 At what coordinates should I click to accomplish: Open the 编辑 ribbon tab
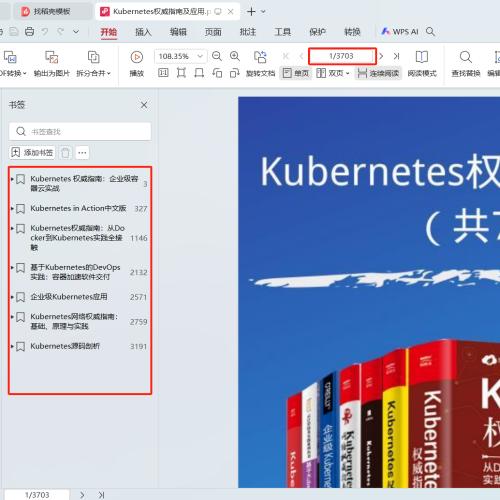coord(178,32)
